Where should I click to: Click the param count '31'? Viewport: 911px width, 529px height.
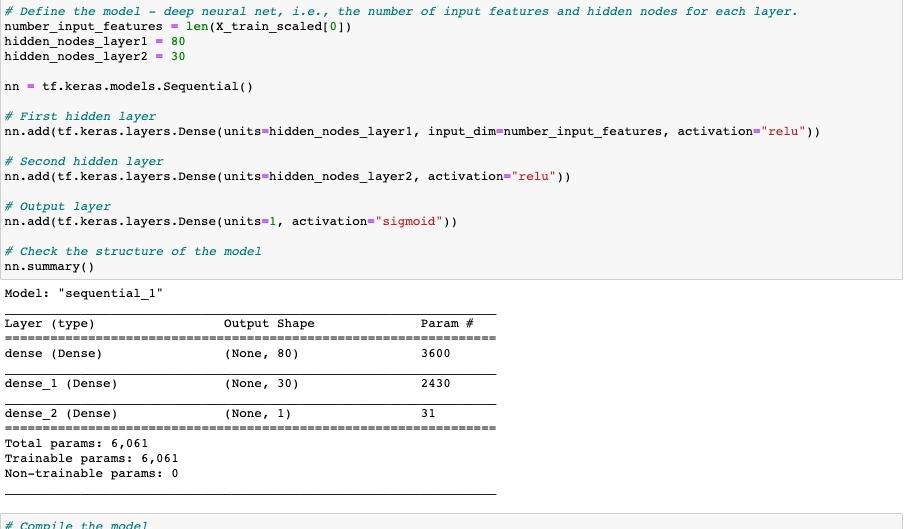(x=428, y=413)
